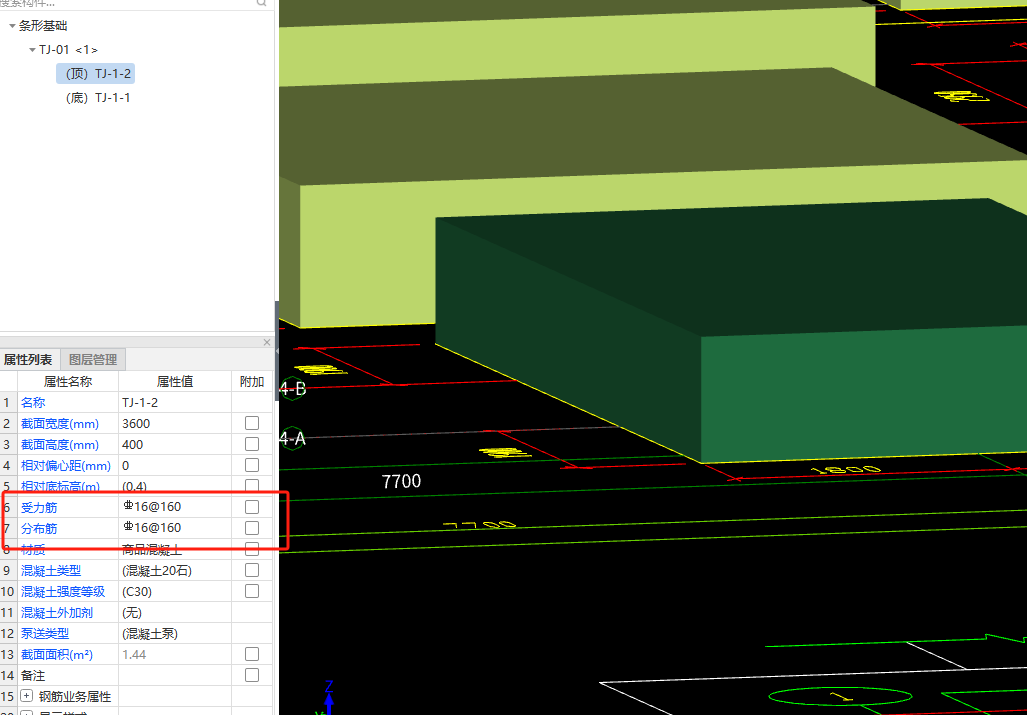Tick the 附加 checkbox for 混凝土类型
The width and height of the screenshot is (1027, 715).
click(252, 570)
